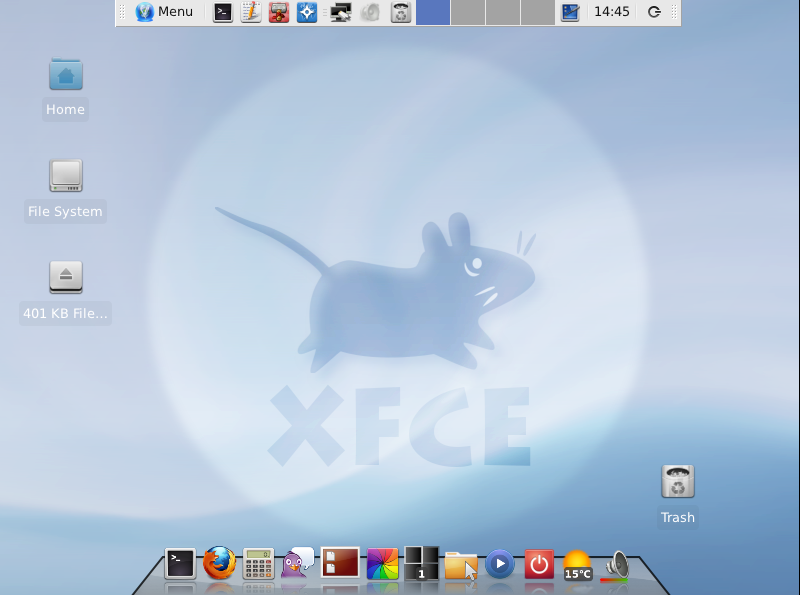Open the dark red desktop switcher icon in dock
800x595 pixels.
340,562
